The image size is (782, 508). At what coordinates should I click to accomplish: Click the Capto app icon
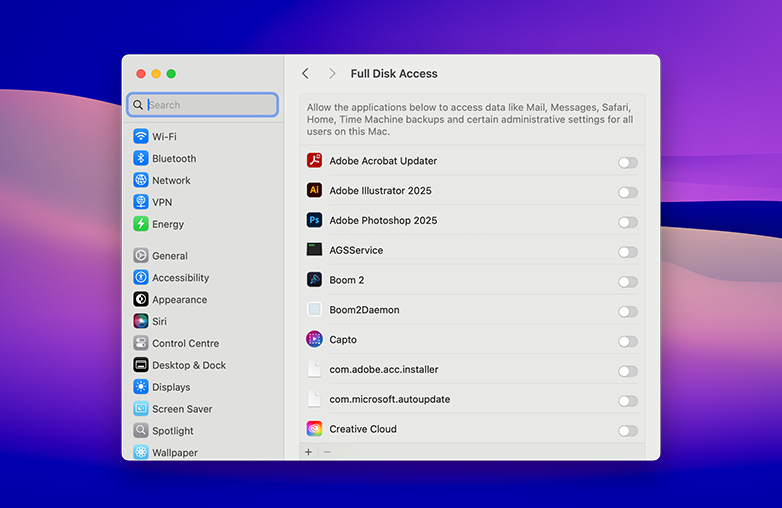tap(314, 339)
